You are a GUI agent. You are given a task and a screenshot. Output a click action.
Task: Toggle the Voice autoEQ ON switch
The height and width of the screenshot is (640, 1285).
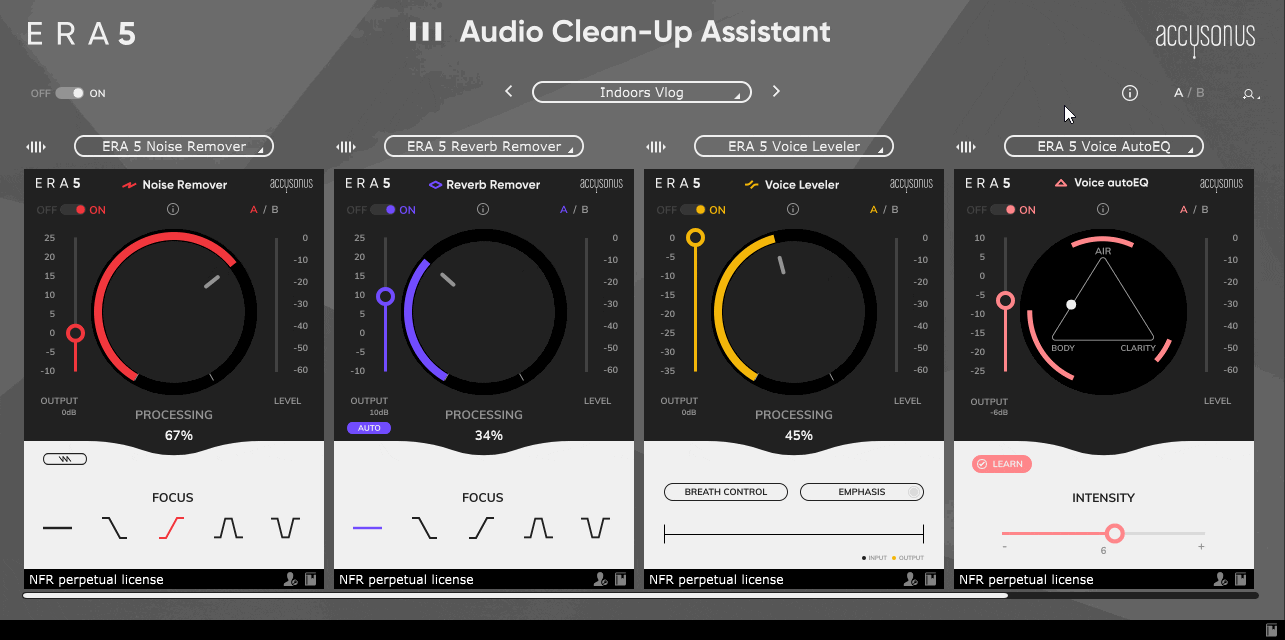(x=1003, y=210)
